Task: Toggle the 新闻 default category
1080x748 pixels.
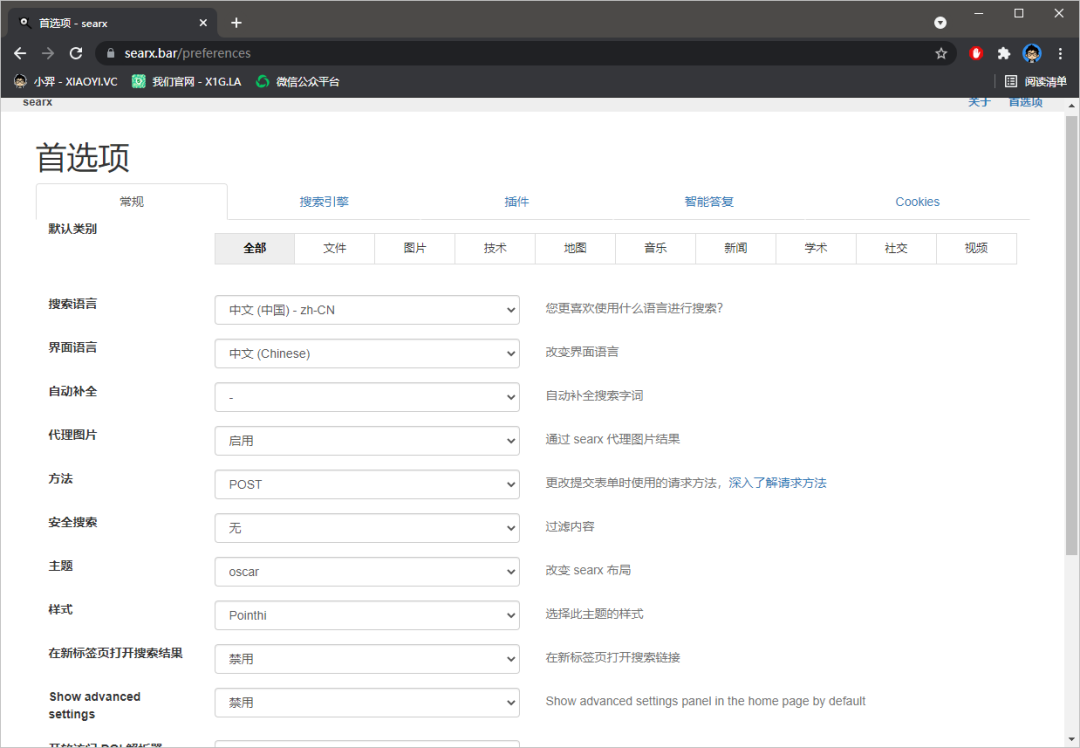Action: (x=736, y=248)
